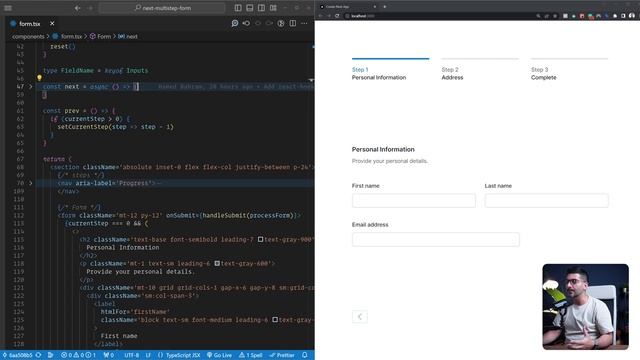This screenshot has width=640, height=360.
Task: Open the editor More Actions ellipsis
Action: pyautogui.click(x=304, y=23)
